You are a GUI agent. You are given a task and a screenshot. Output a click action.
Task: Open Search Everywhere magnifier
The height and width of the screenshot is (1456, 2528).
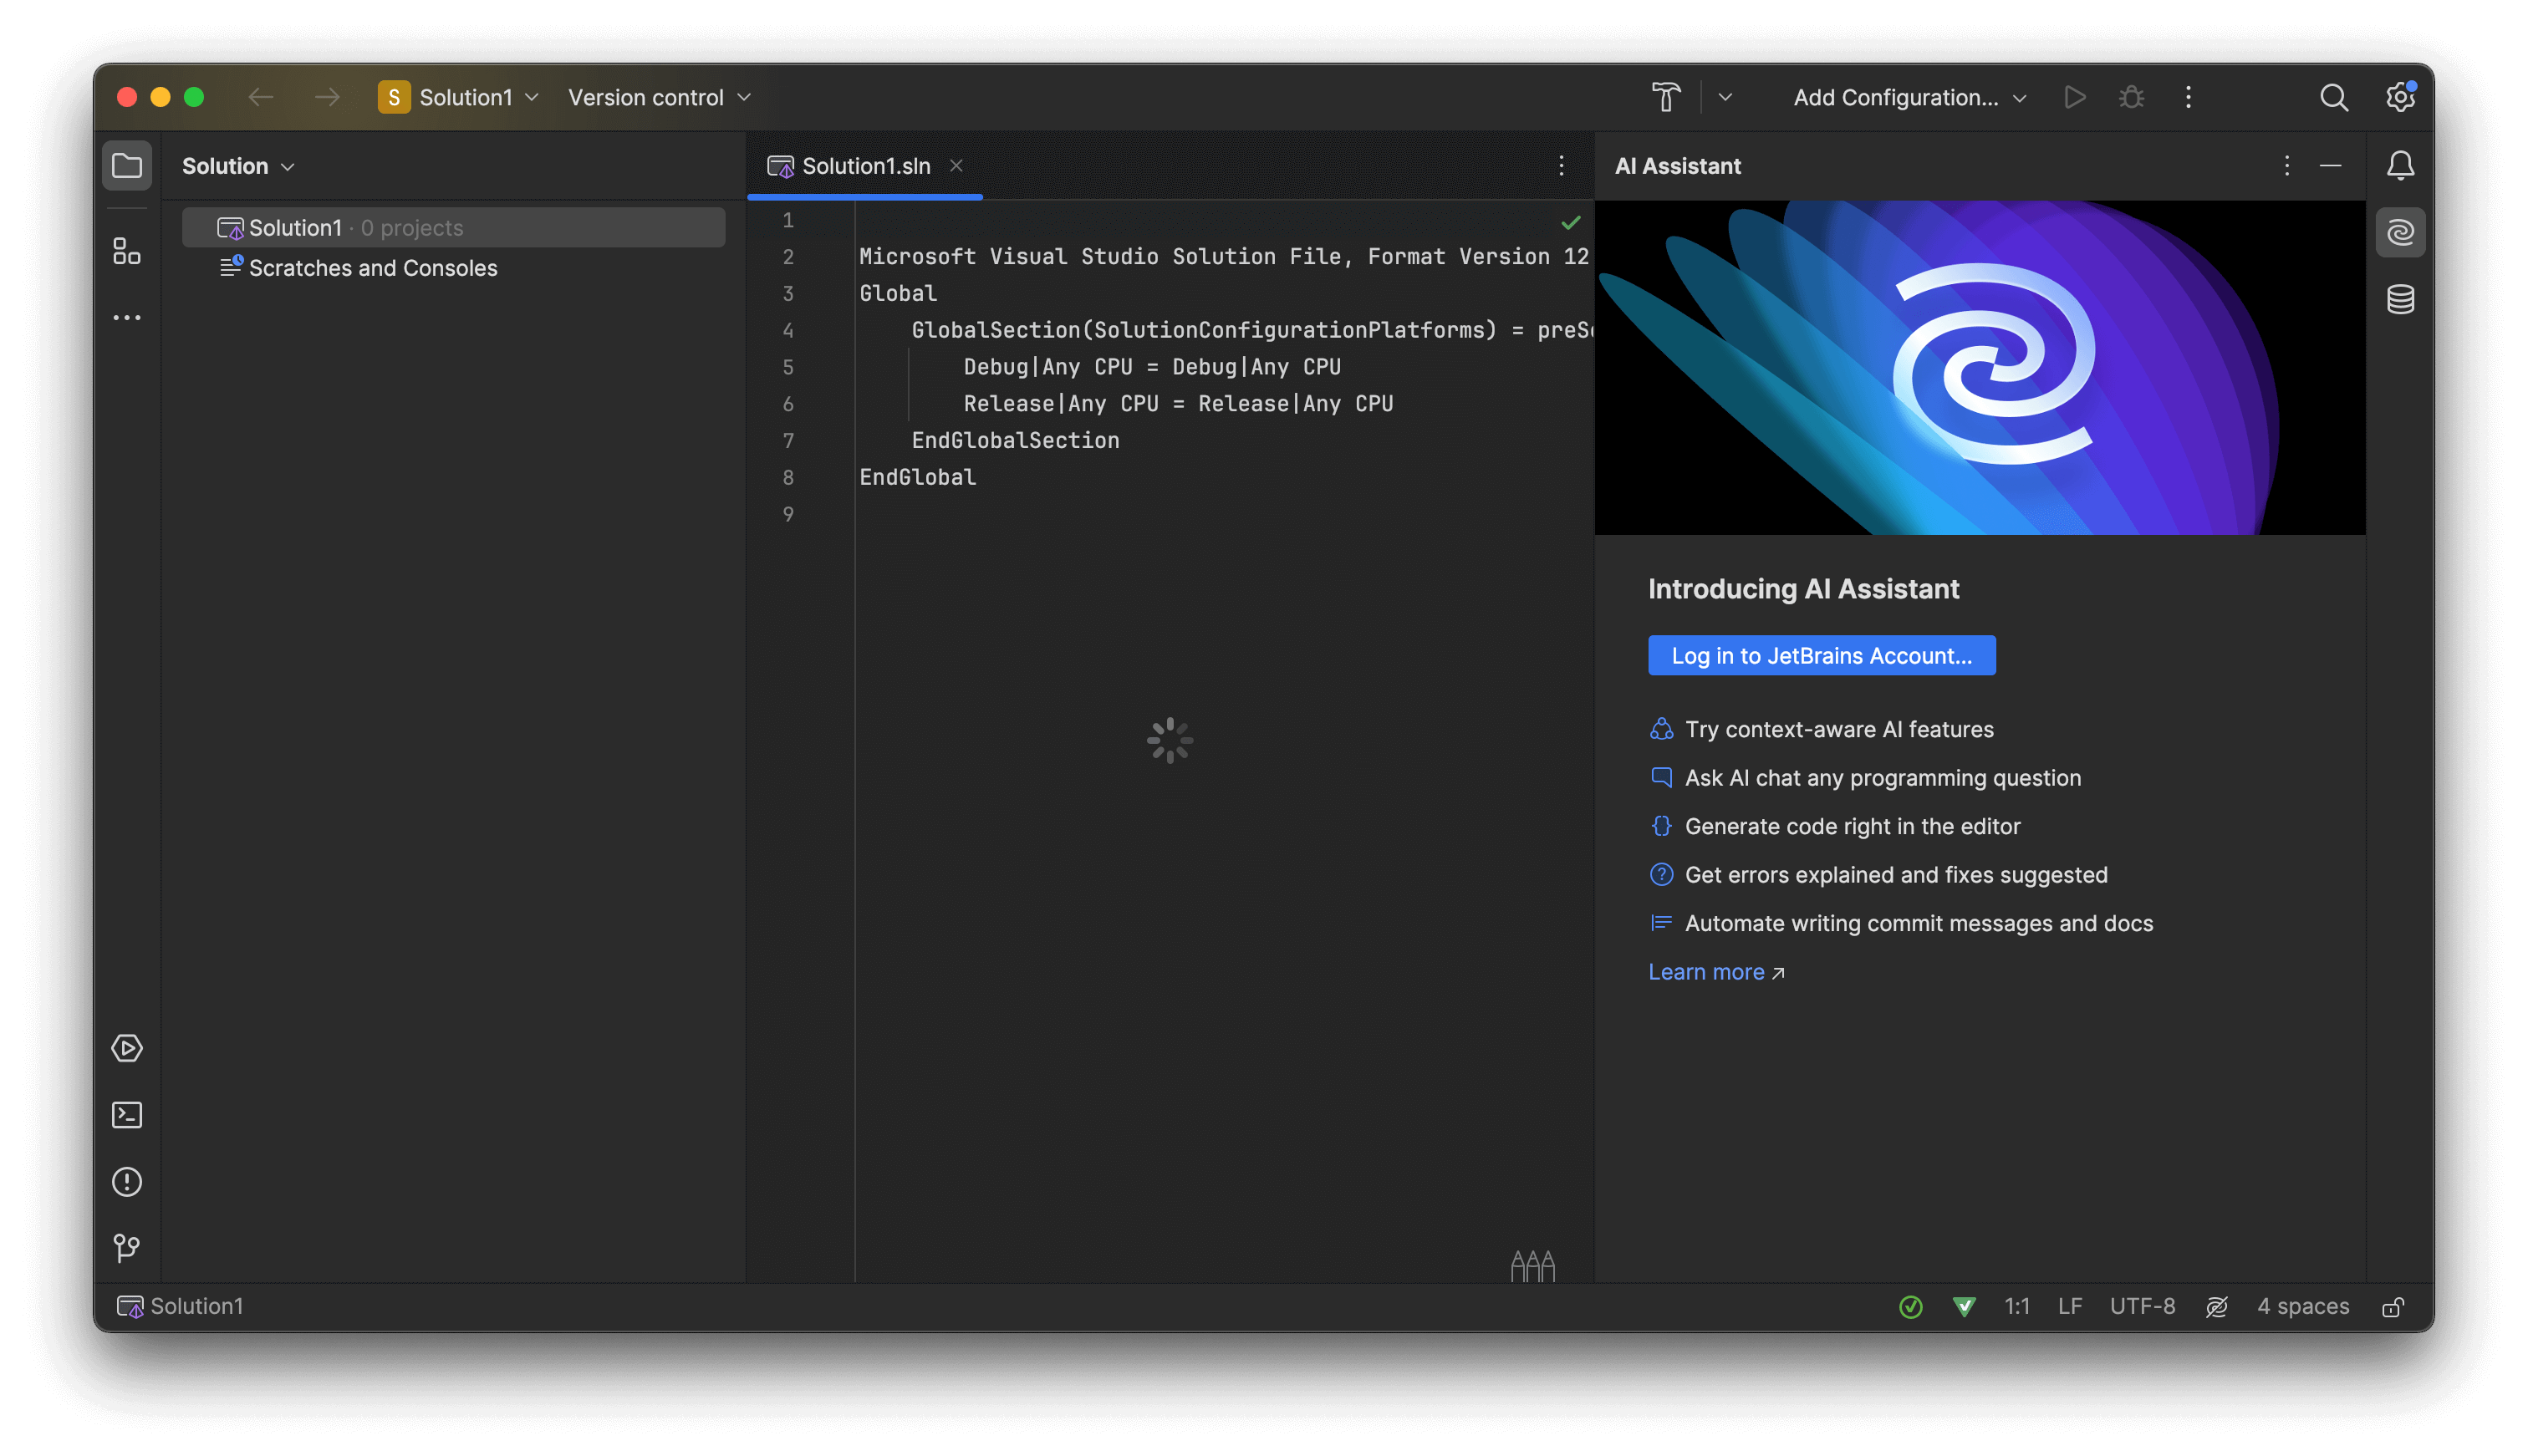click(2333, 97)
